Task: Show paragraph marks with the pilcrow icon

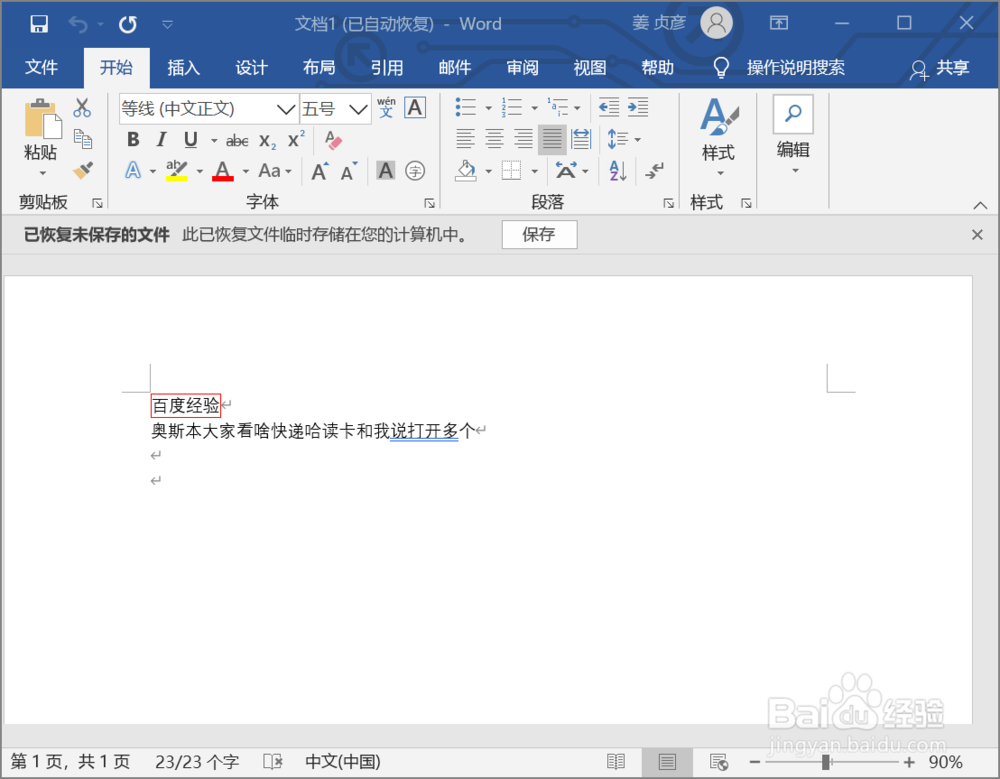Action: [653, 171]
